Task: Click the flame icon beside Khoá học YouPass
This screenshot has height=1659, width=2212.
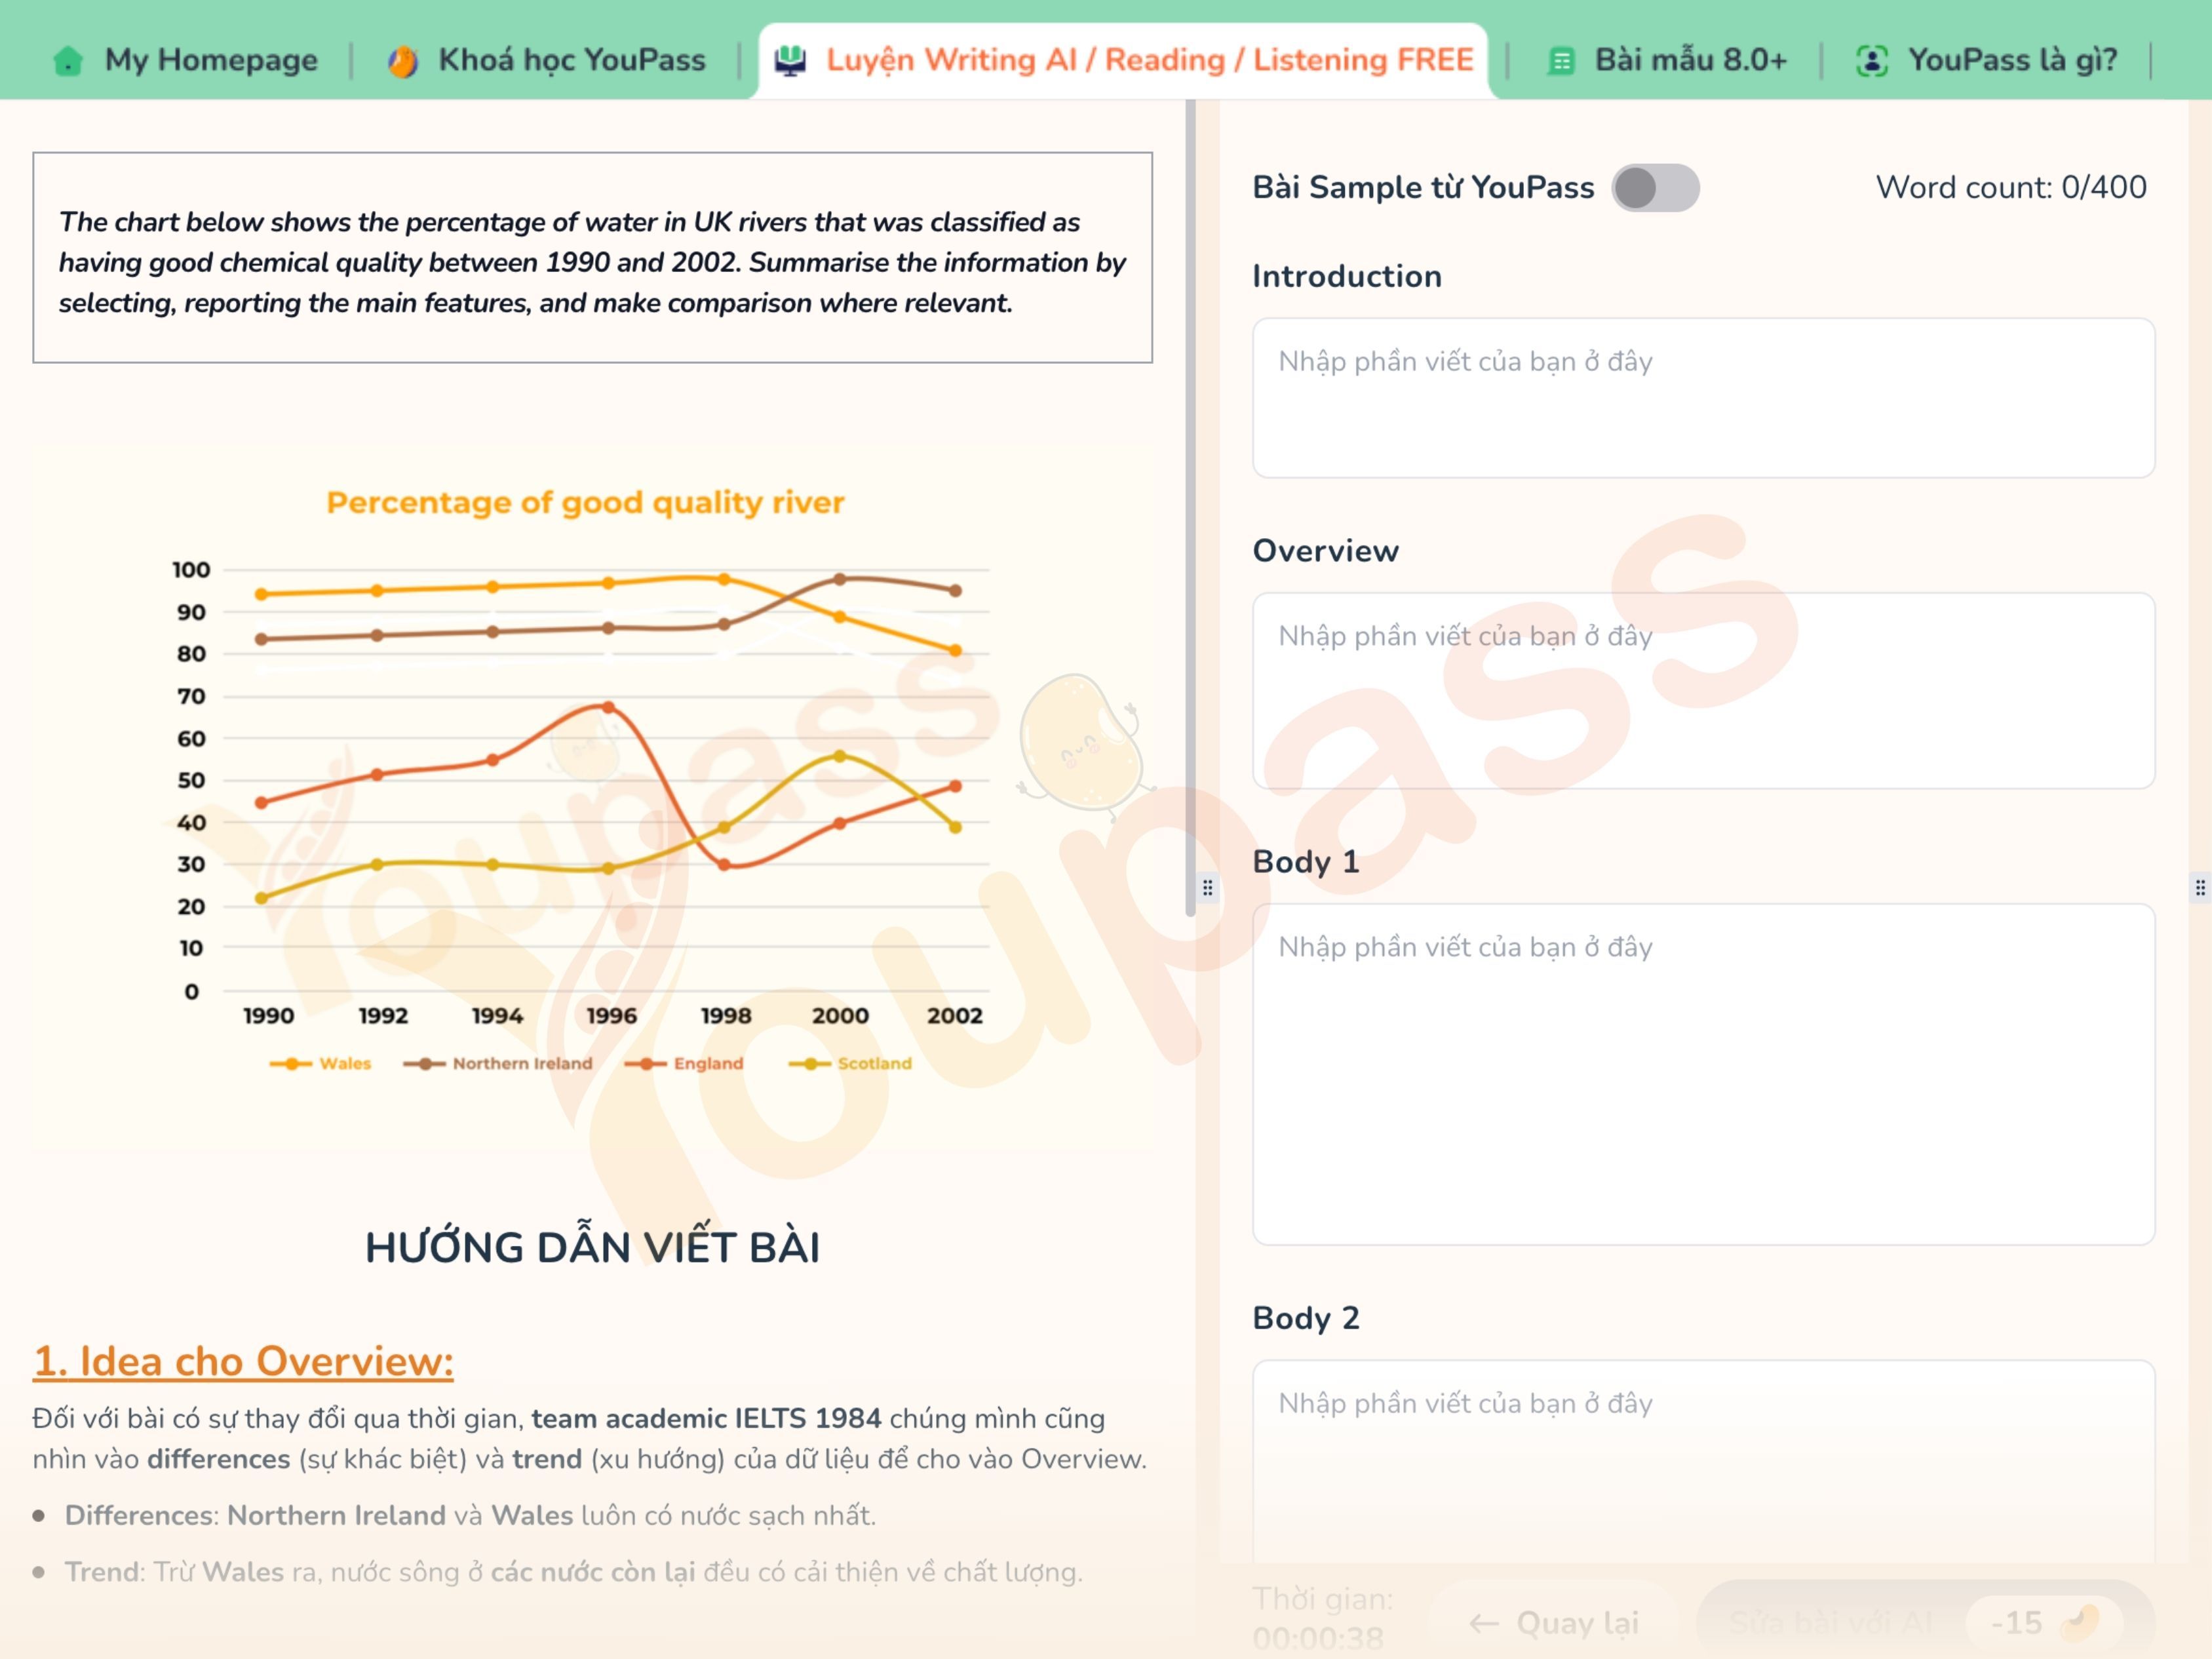Action: pyautogui.click(x=402, y=61)
